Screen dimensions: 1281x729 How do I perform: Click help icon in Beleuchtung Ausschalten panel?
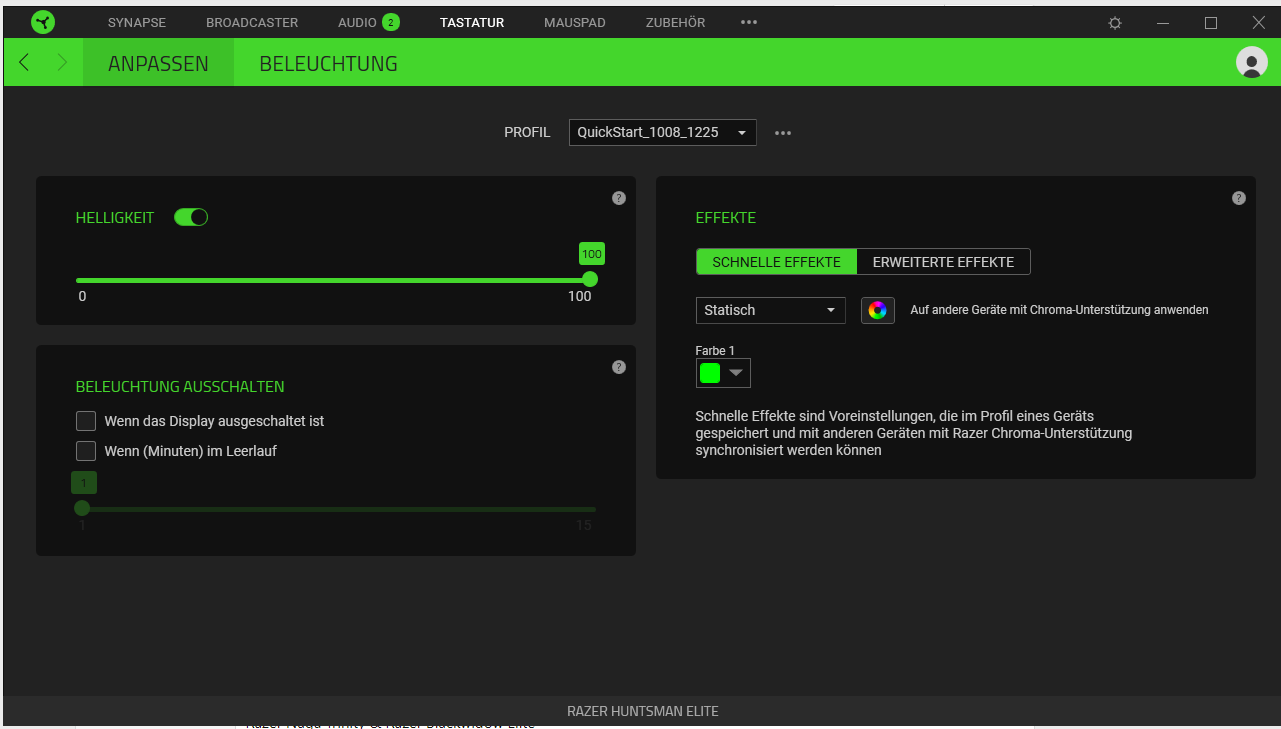pyautogui.click(x=618, y=367)
